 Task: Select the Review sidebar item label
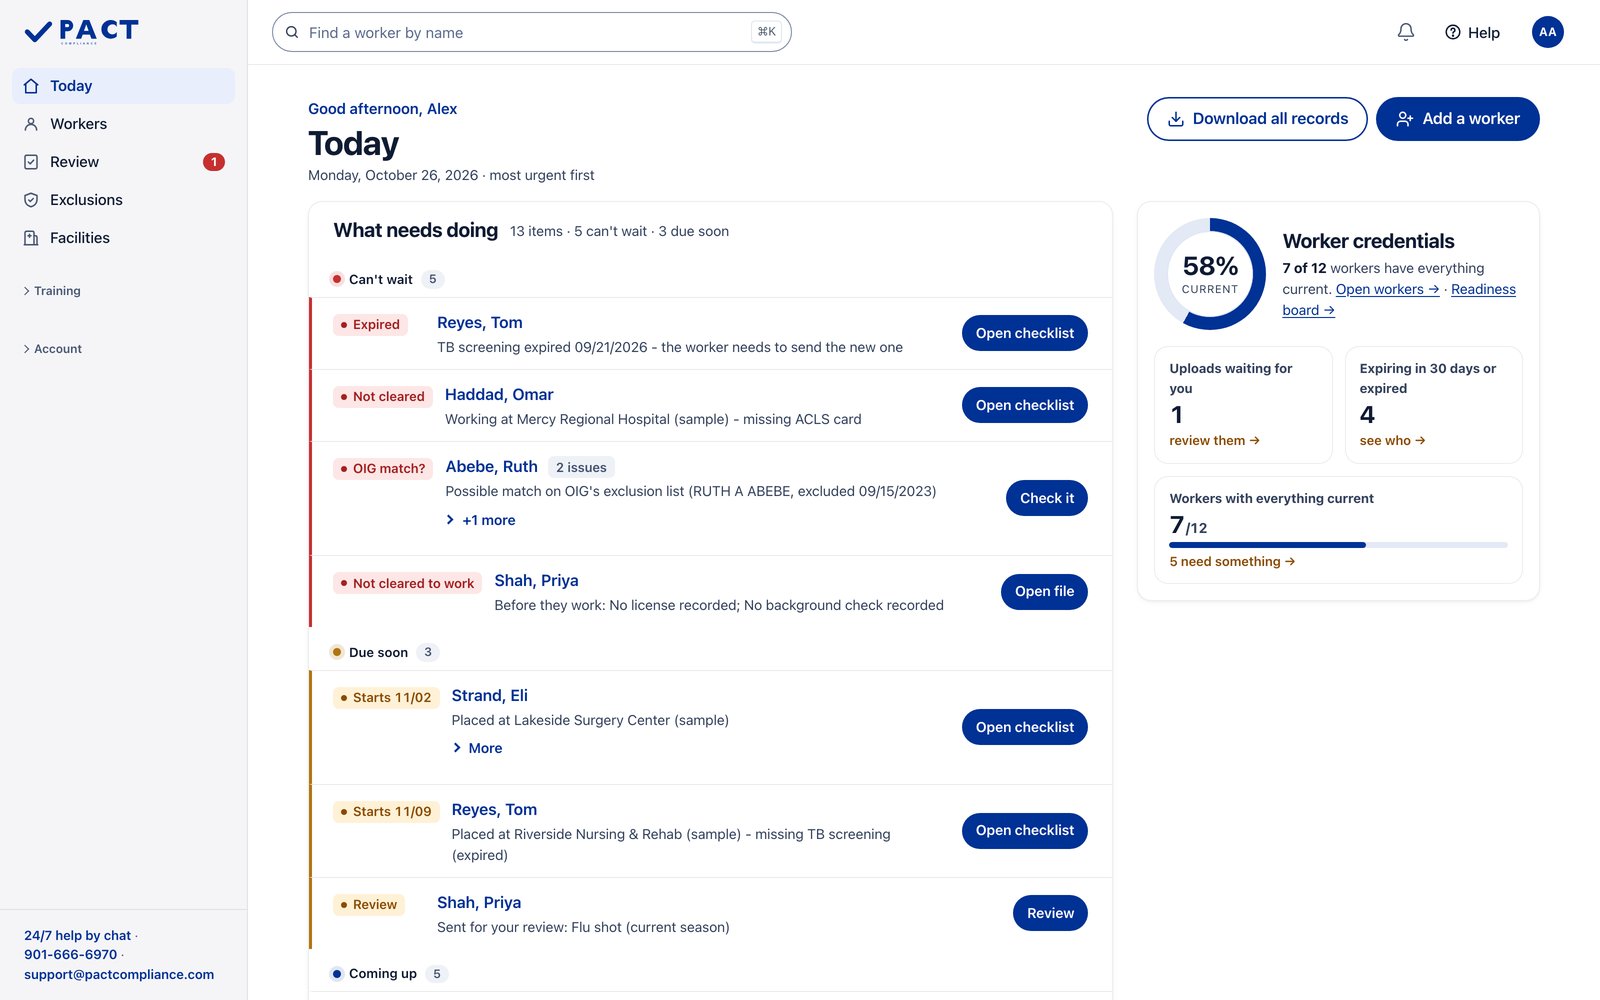coord(74,162)
